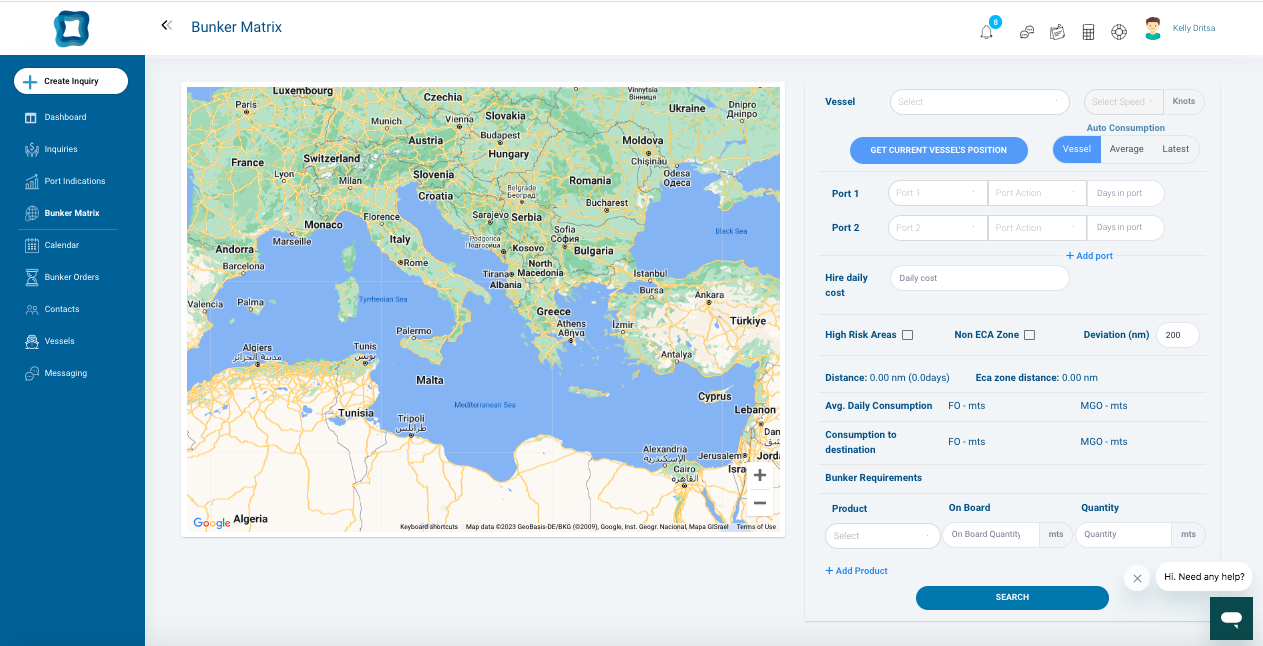The width and height of the screenshot is (1263, 646).
Task: Open Inquiries from the sidebar
Action: pyautogui.click(x=61, y=149)
